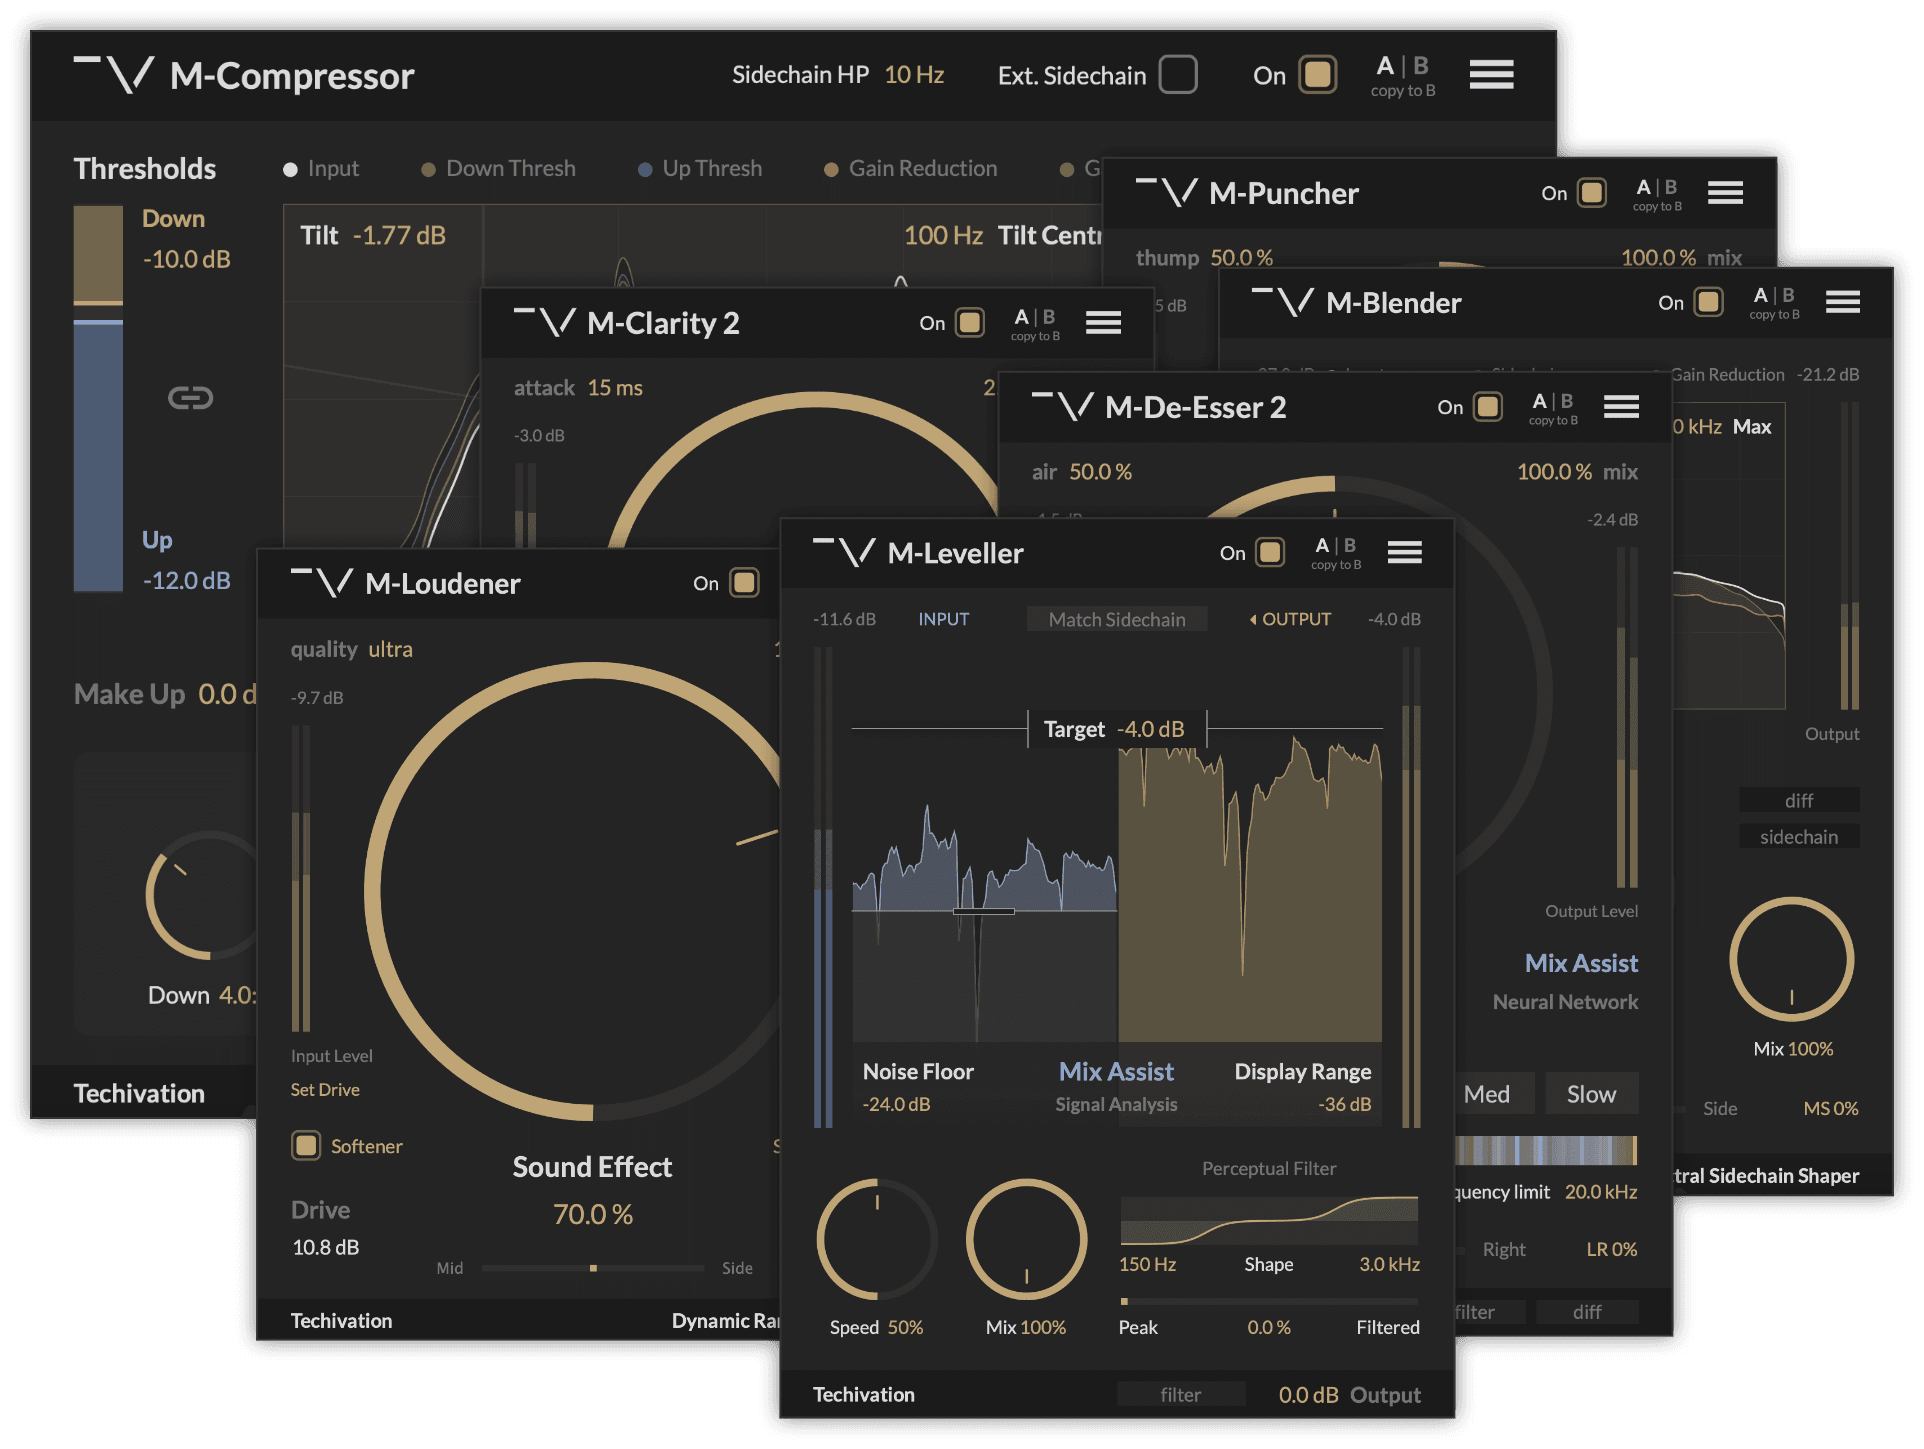The width and height of the screenshot is (1924, 1449).
Task: Click the M-De-Esser 2 logo icon
Action: coord(1063,406)
